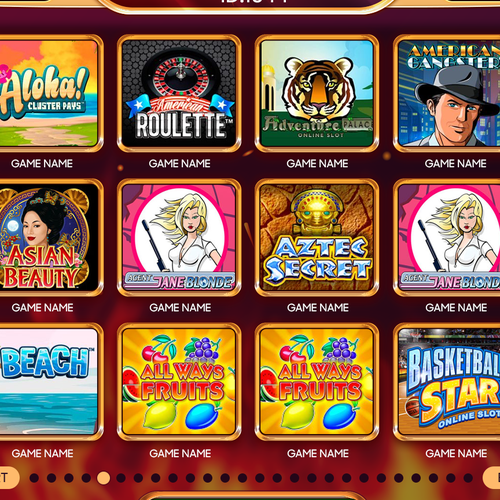Click the name label under Aztec Secret
Viewport: 500px width, 500px height.
pos(318,307)
